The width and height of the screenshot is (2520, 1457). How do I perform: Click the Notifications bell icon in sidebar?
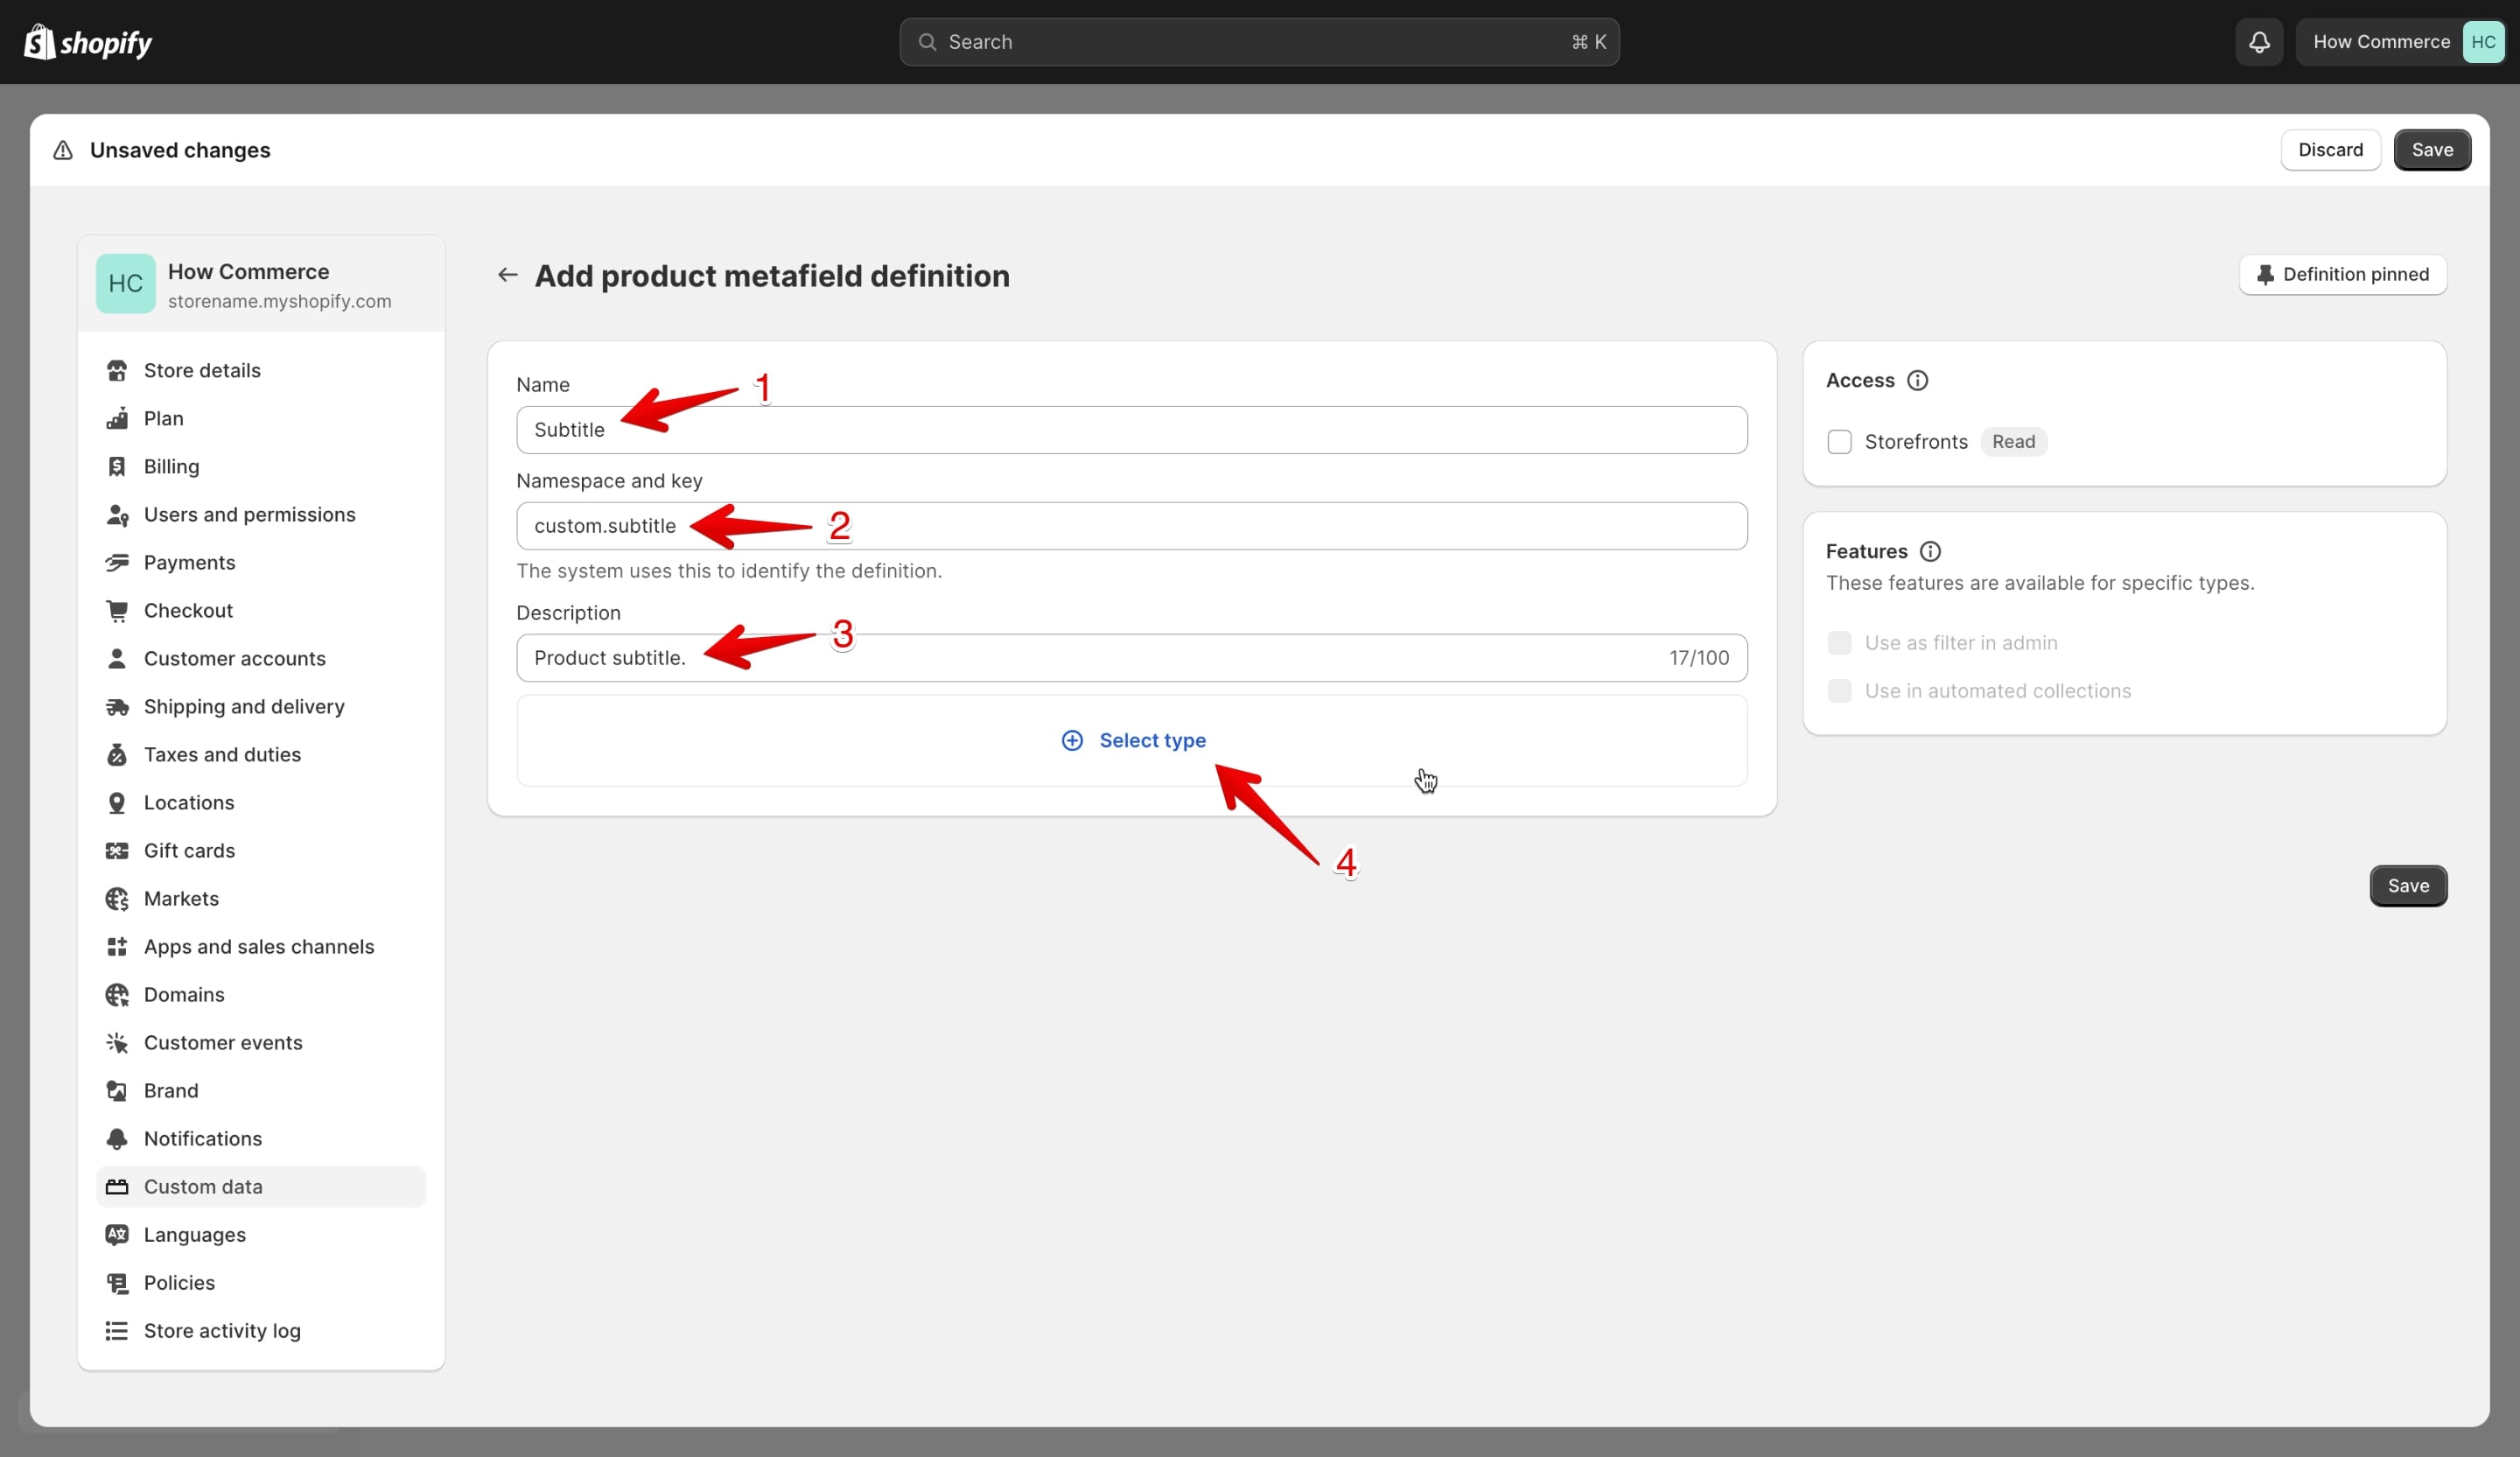[117, 1139]
